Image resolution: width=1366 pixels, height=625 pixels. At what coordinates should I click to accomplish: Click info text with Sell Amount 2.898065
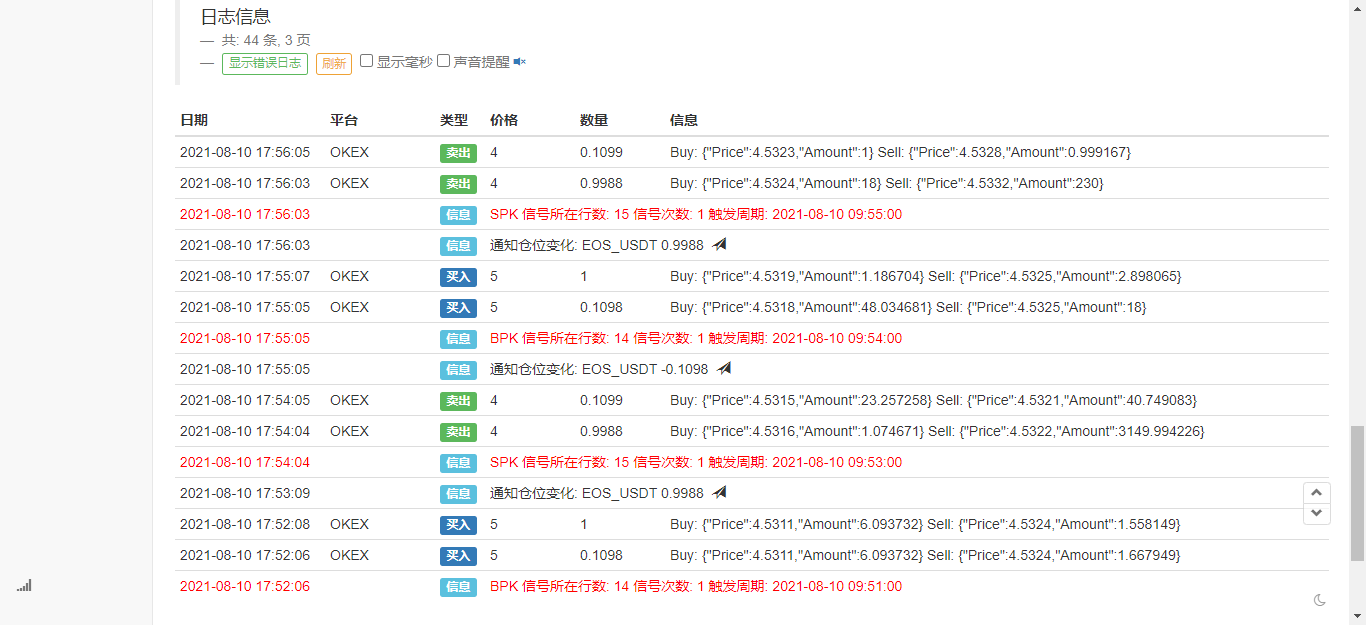tap(925, 276)
